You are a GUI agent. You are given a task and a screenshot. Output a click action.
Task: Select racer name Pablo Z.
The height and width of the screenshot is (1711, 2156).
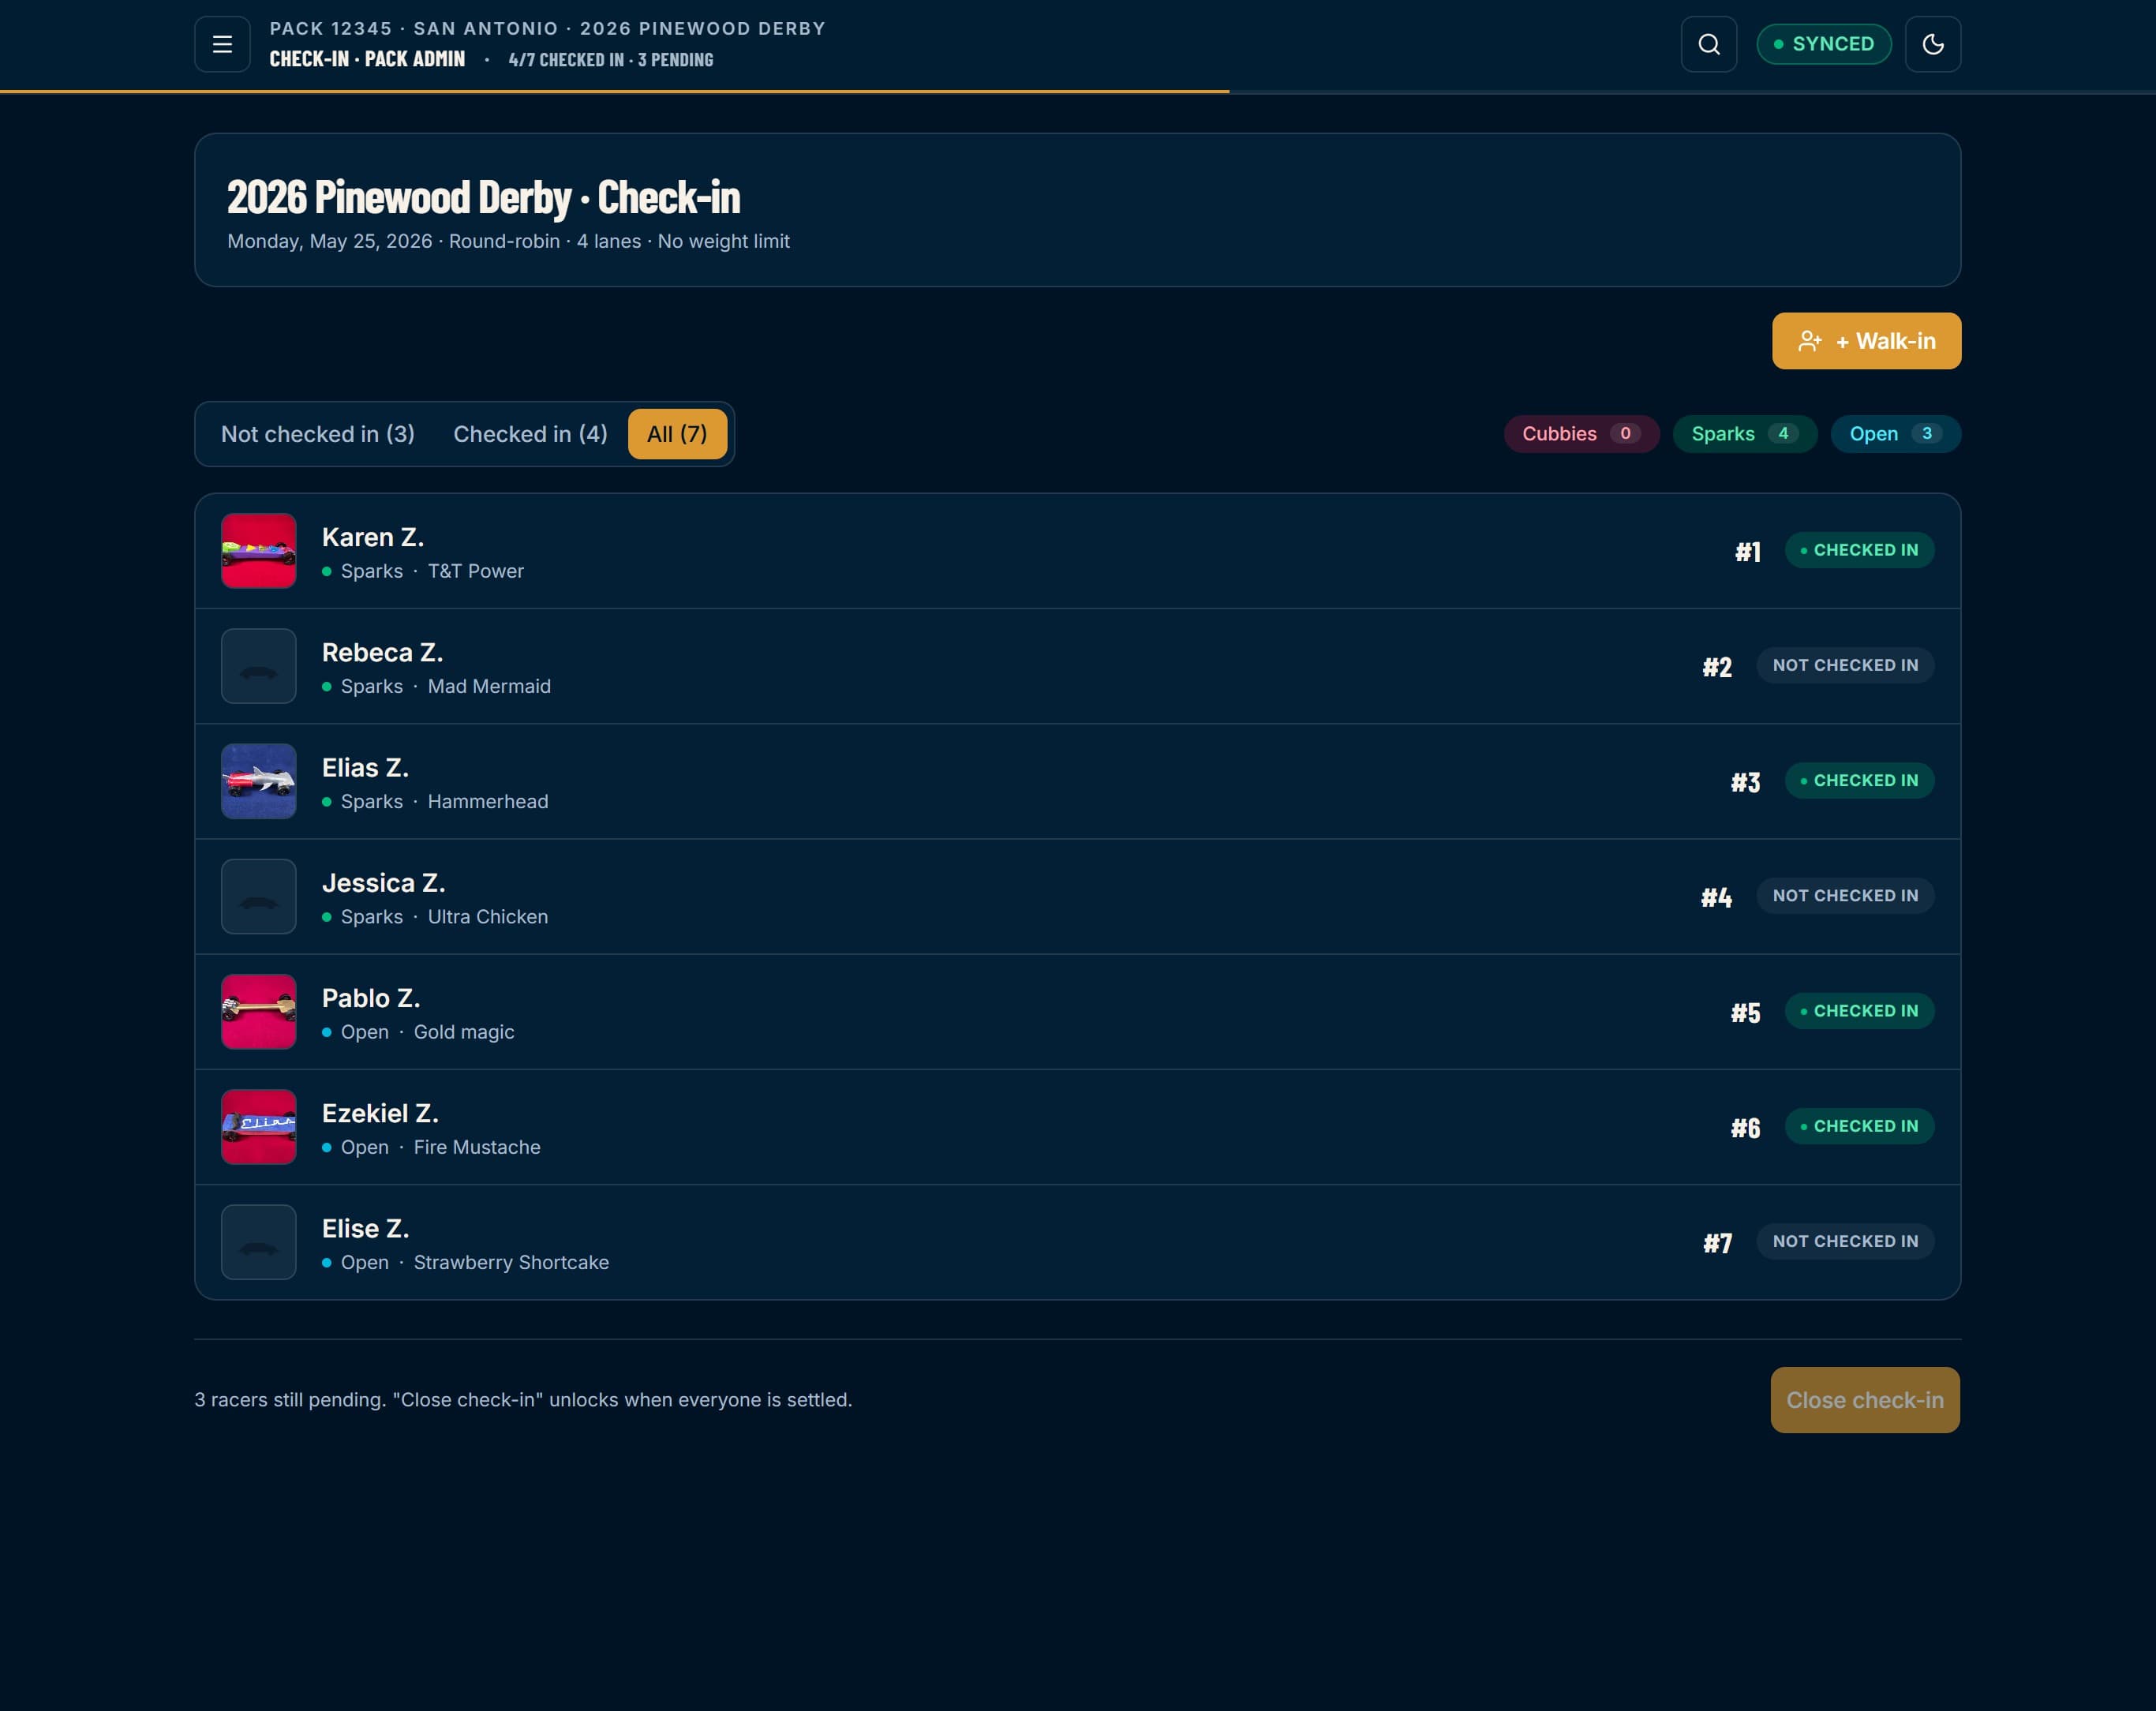pos(371,998)
